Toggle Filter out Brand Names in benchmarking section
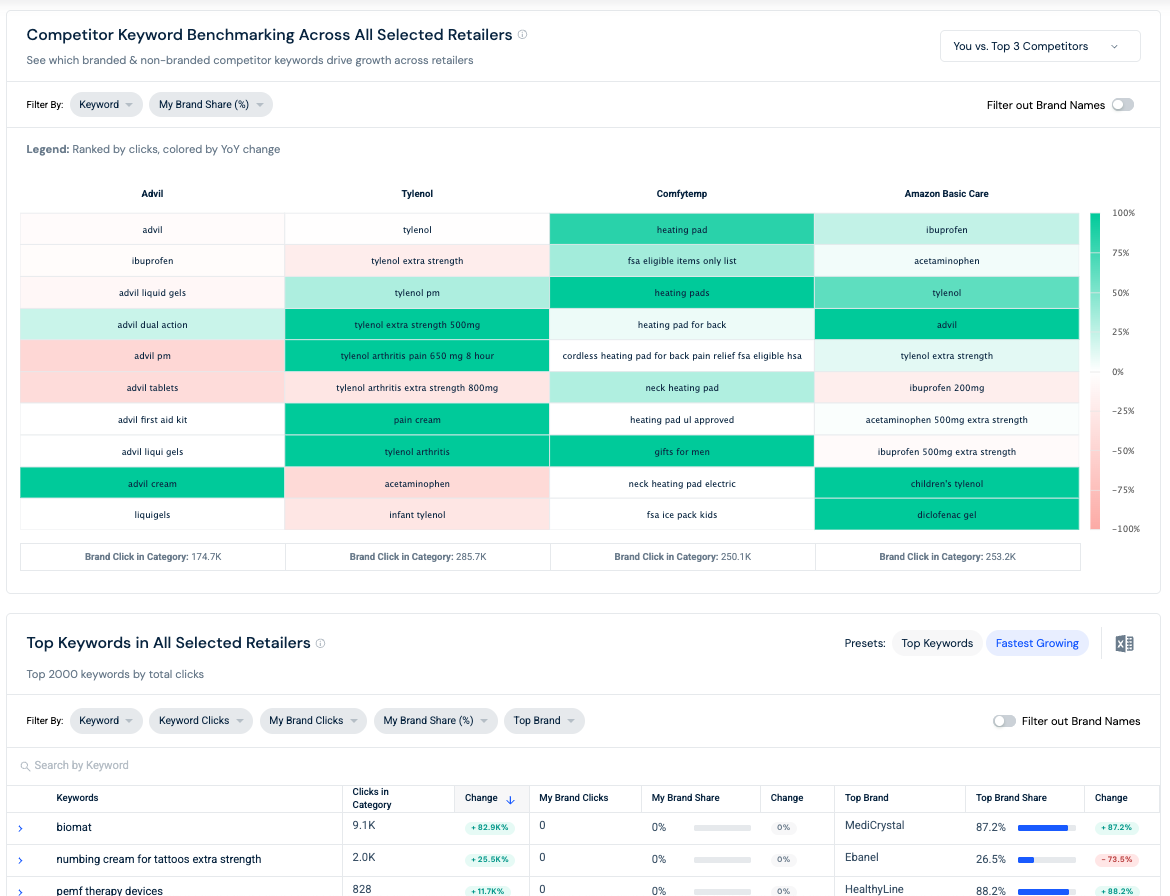1170x896 pixels. tap(1122, 105)
